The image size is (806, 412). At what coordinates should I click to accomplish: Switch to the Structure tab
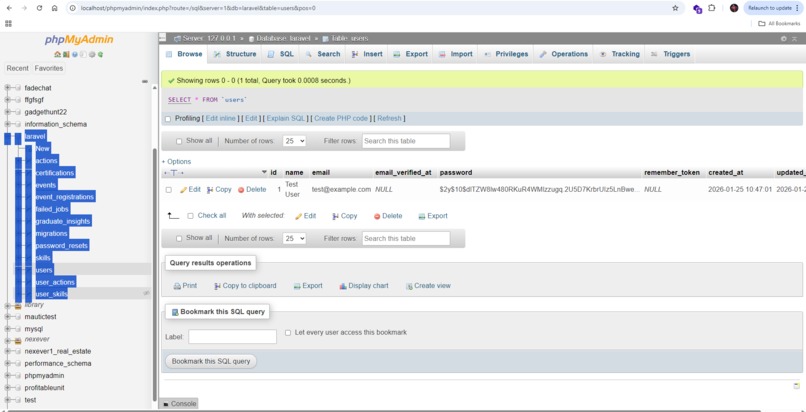point(234,54)
